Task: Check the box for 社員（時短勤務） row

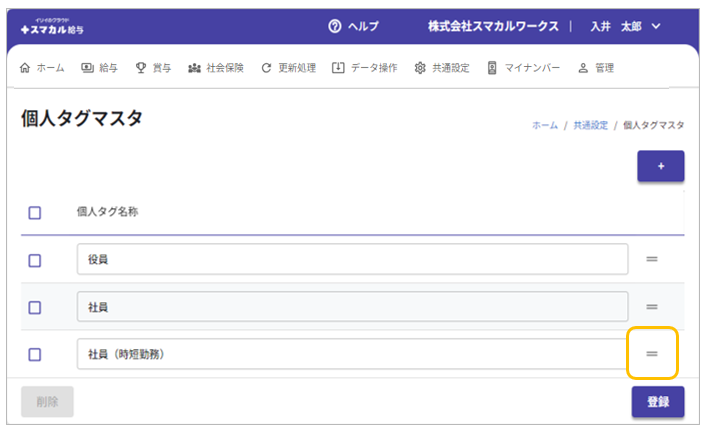Action: pos(35,354)
